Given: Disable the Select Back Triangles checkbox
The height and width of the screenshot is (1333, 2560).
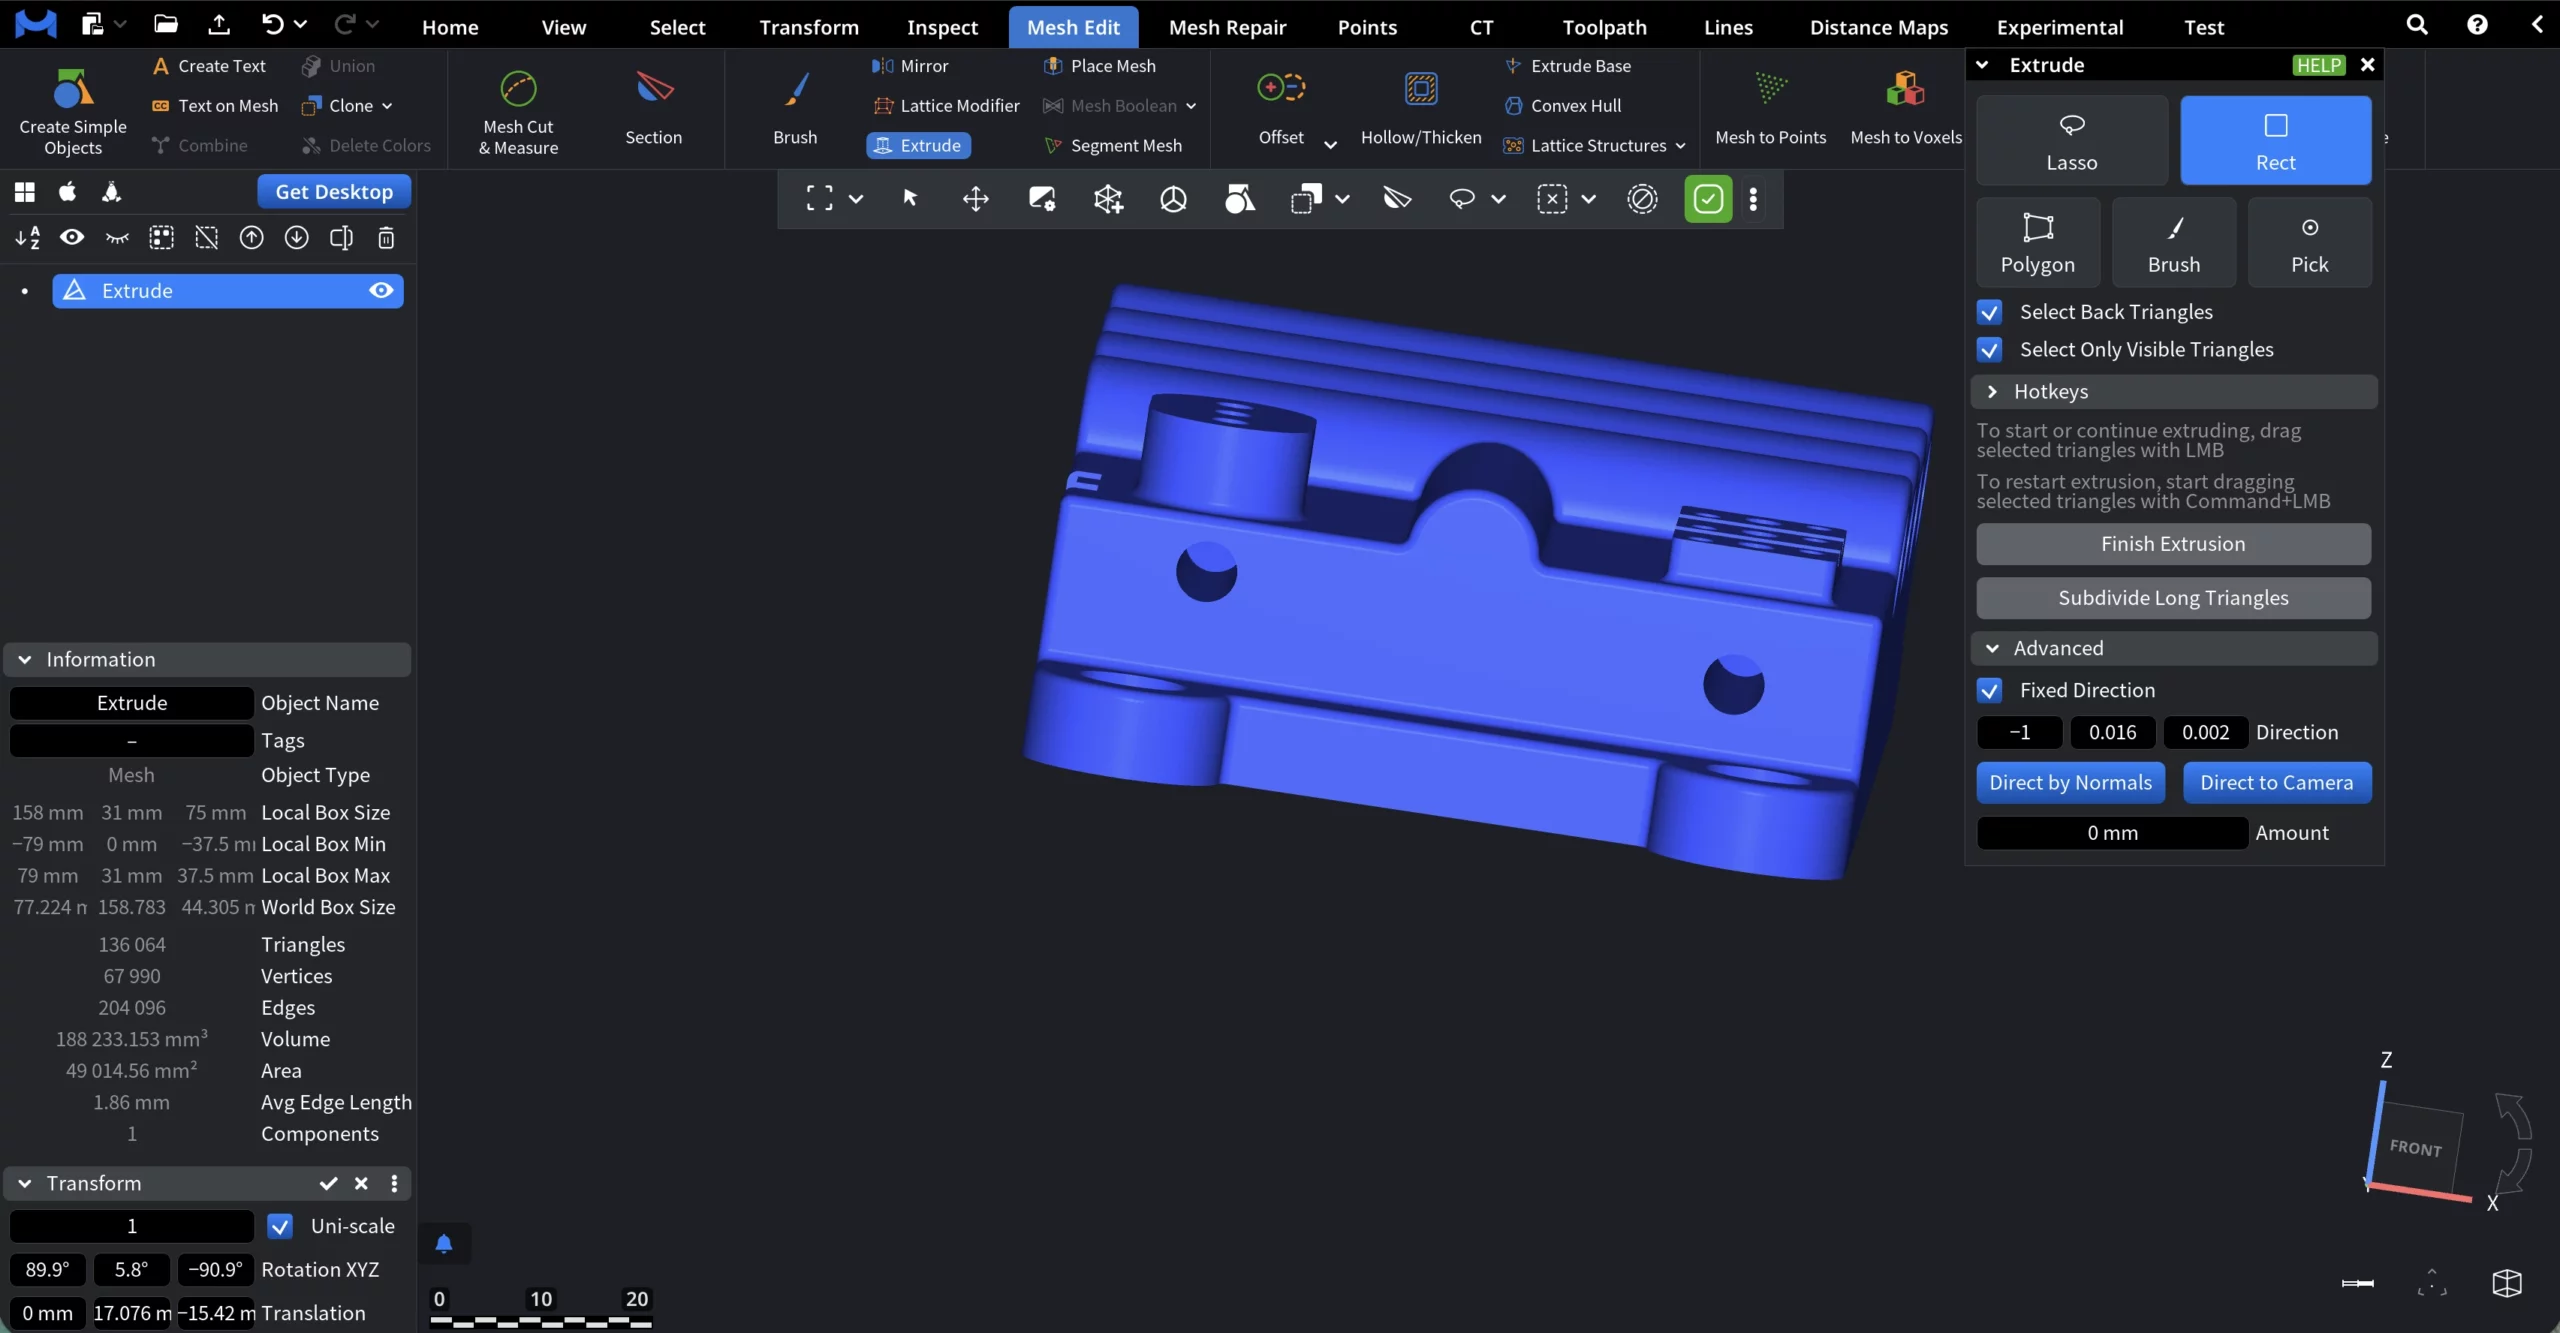Looking at the screenshot, I should point(1989,312).
